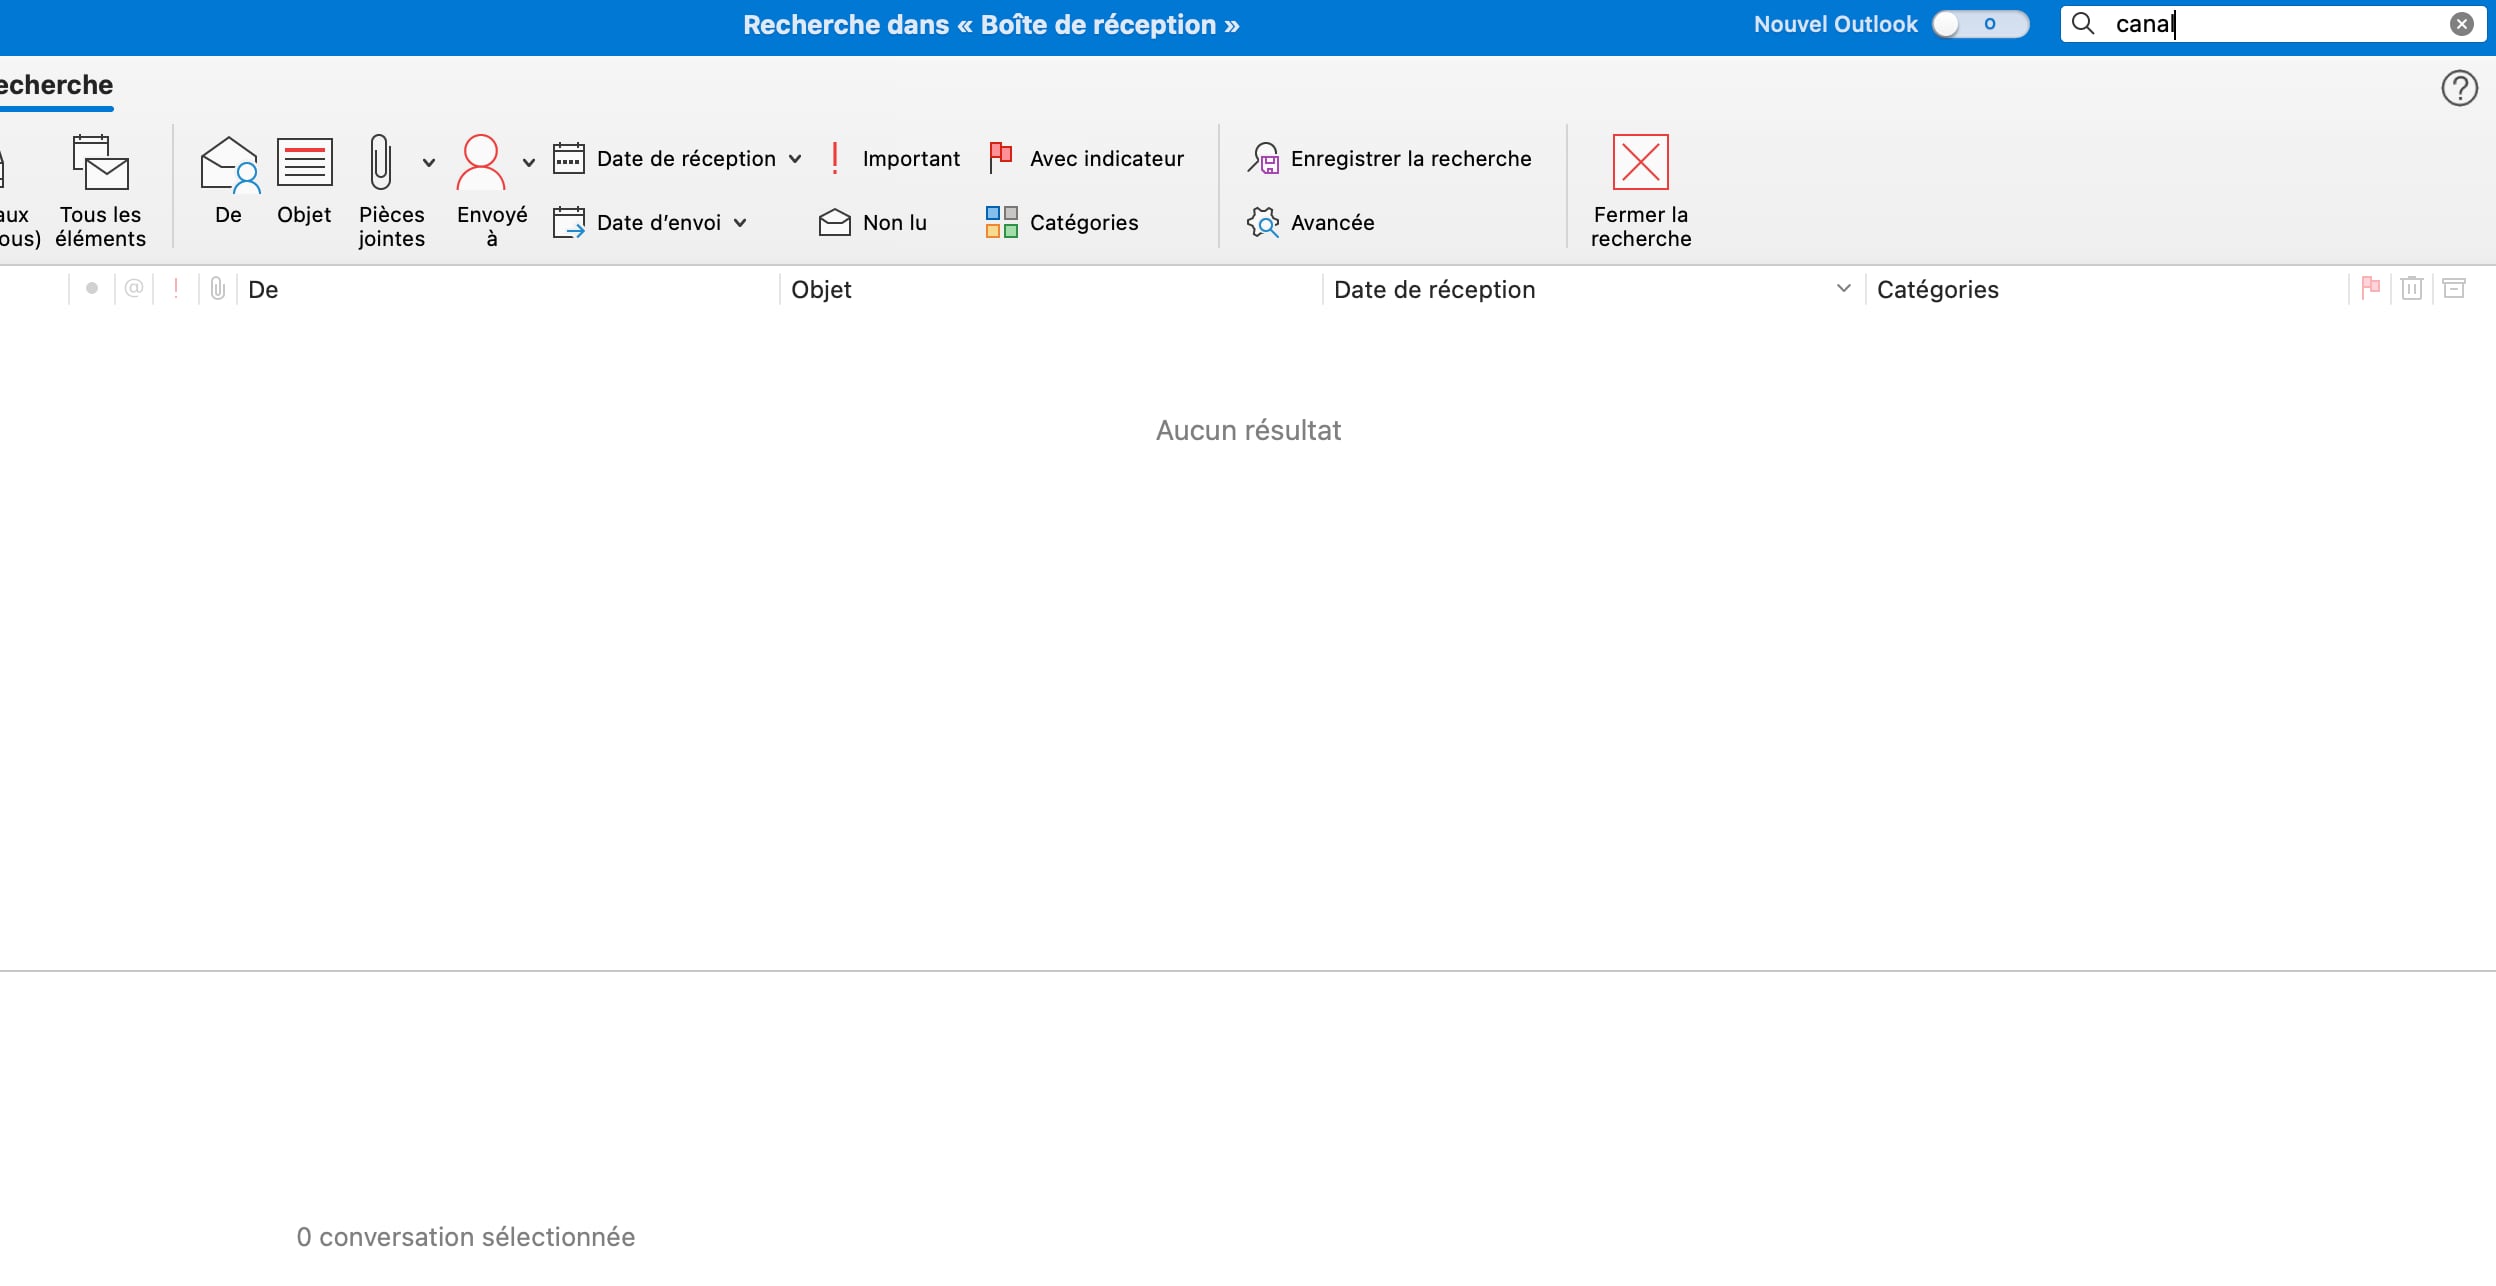The width and height of the screenshot is (2496, 1286).
Task: Clear the search field text
Action: coord(2461,24)
